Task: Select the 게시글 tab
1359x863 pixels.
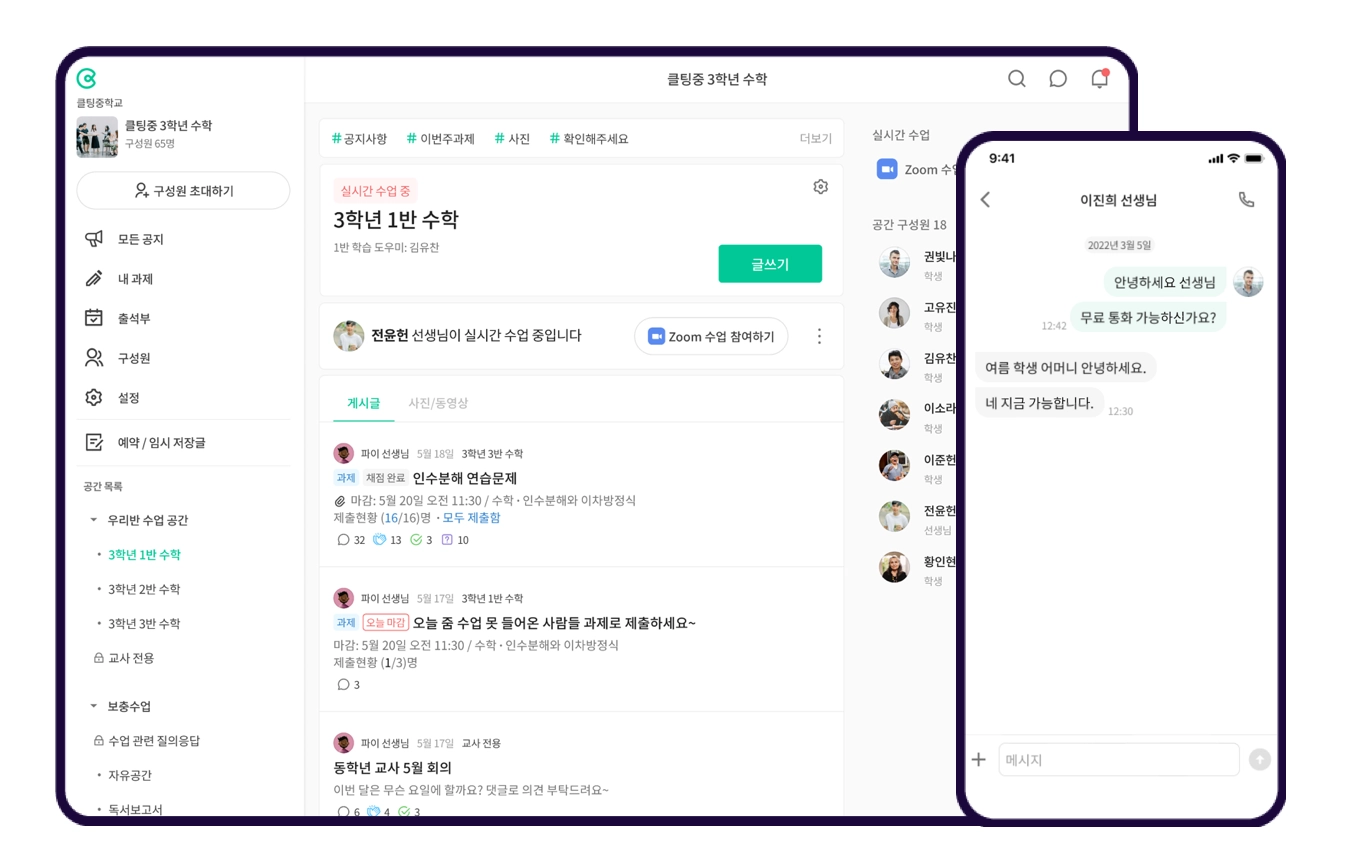Action: tap(364, 403)
